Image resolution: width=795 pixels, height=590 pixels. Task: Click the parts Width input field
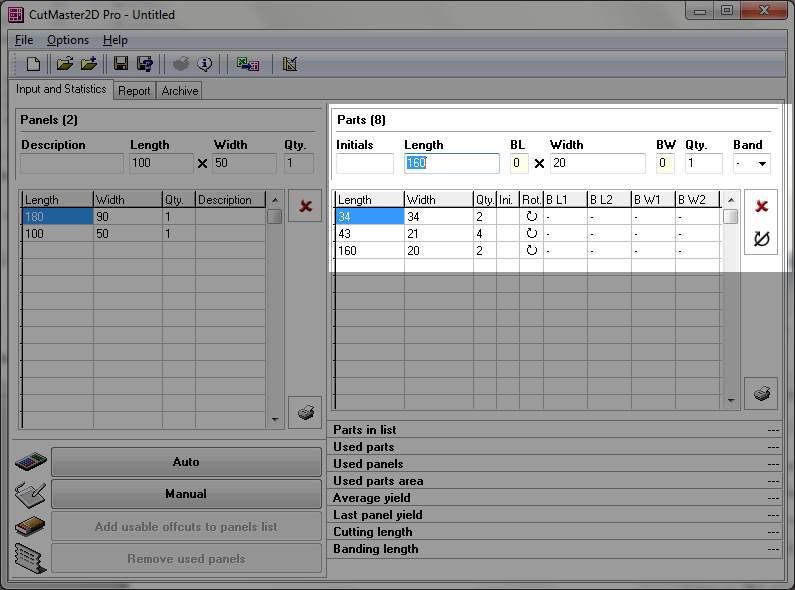(597, 163)
